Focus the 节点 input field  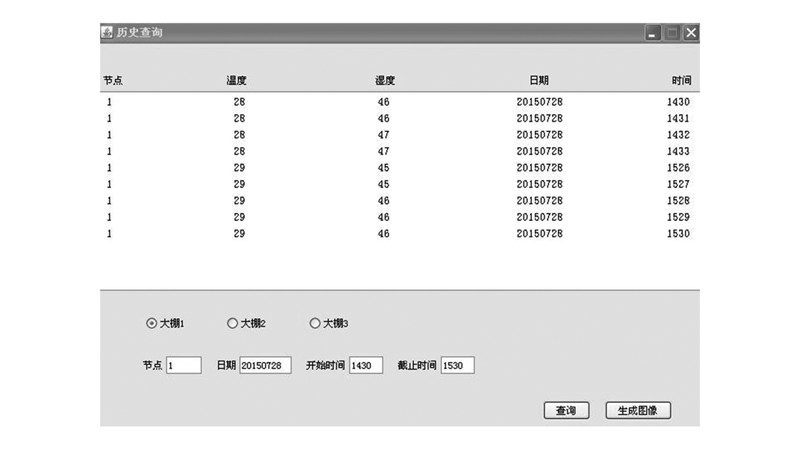183,366
